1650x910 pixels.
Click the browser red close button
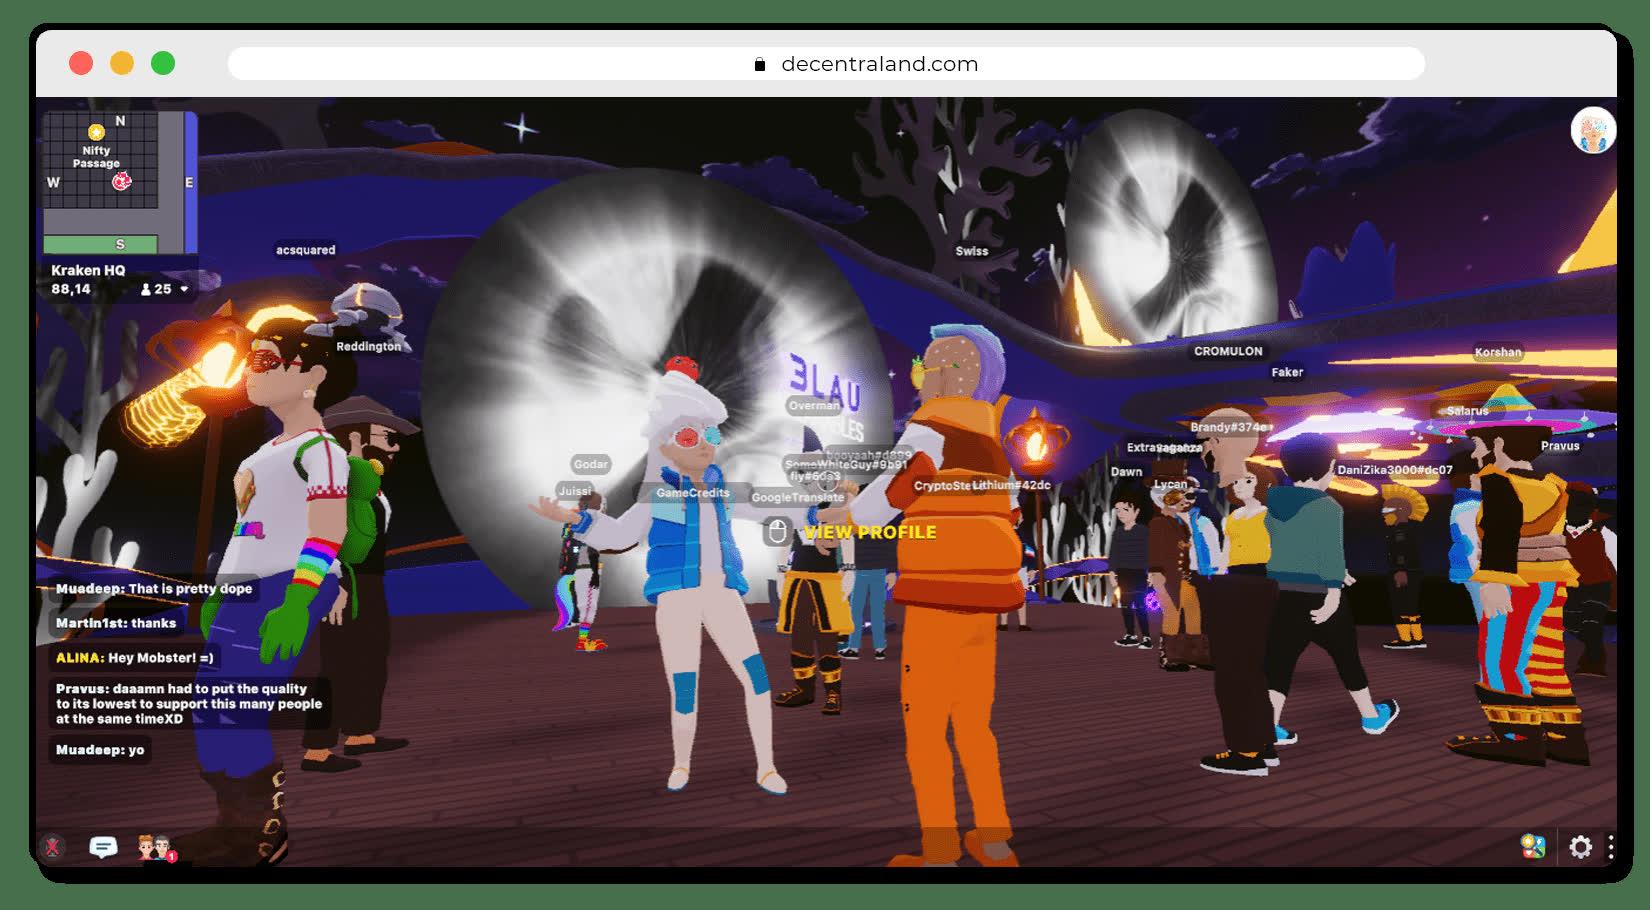pos(81,64)
